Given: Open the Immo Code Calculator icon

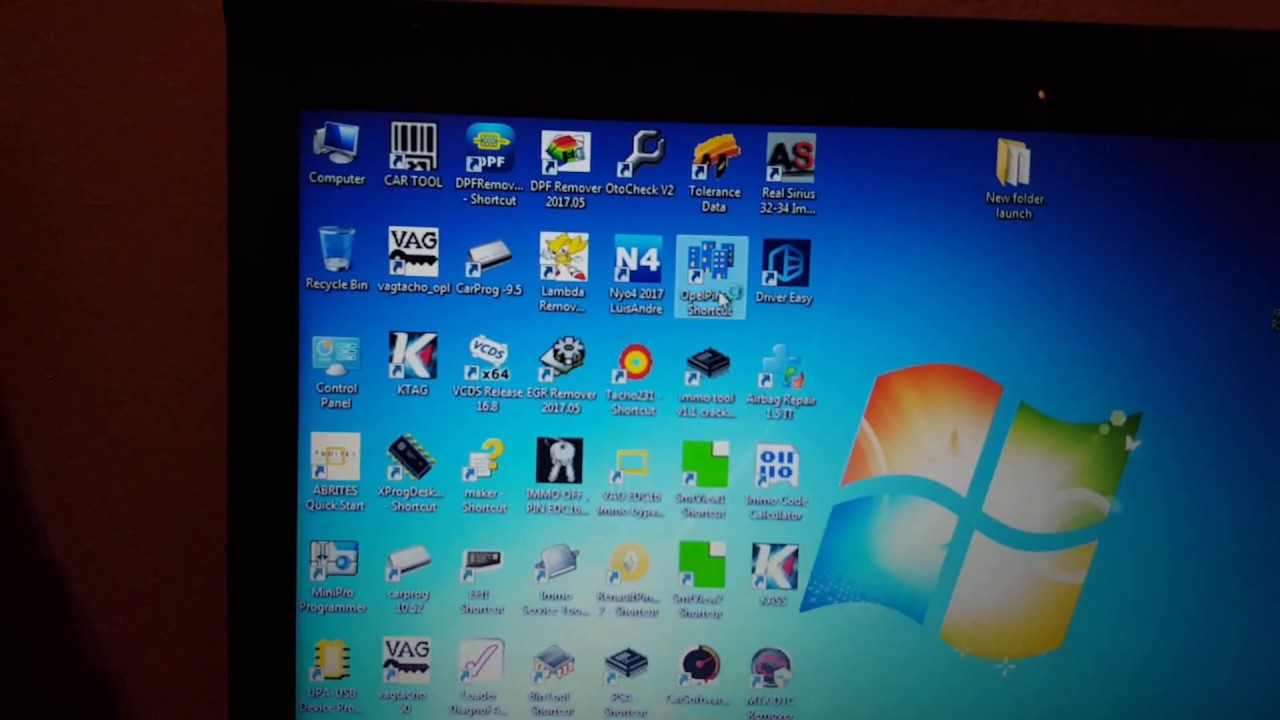Looking at the screenshot, I should (x=776, y=484).
